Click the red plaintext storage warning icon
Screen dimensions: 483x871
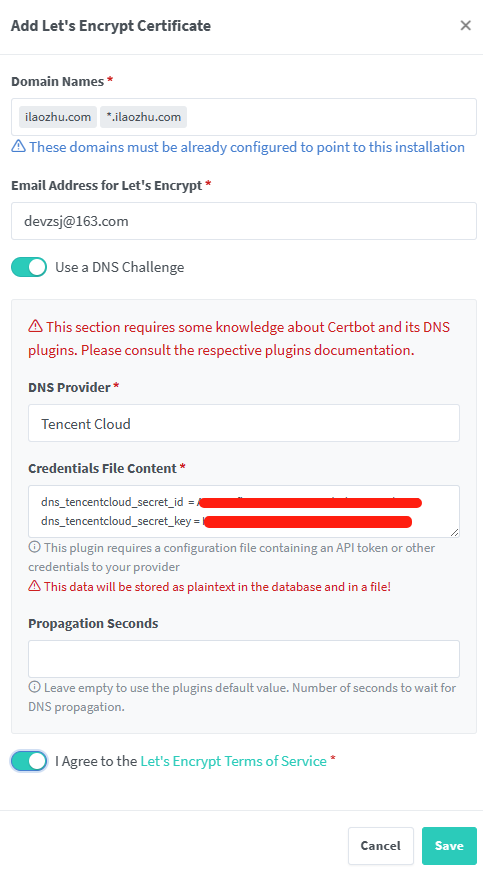[34, 586]
